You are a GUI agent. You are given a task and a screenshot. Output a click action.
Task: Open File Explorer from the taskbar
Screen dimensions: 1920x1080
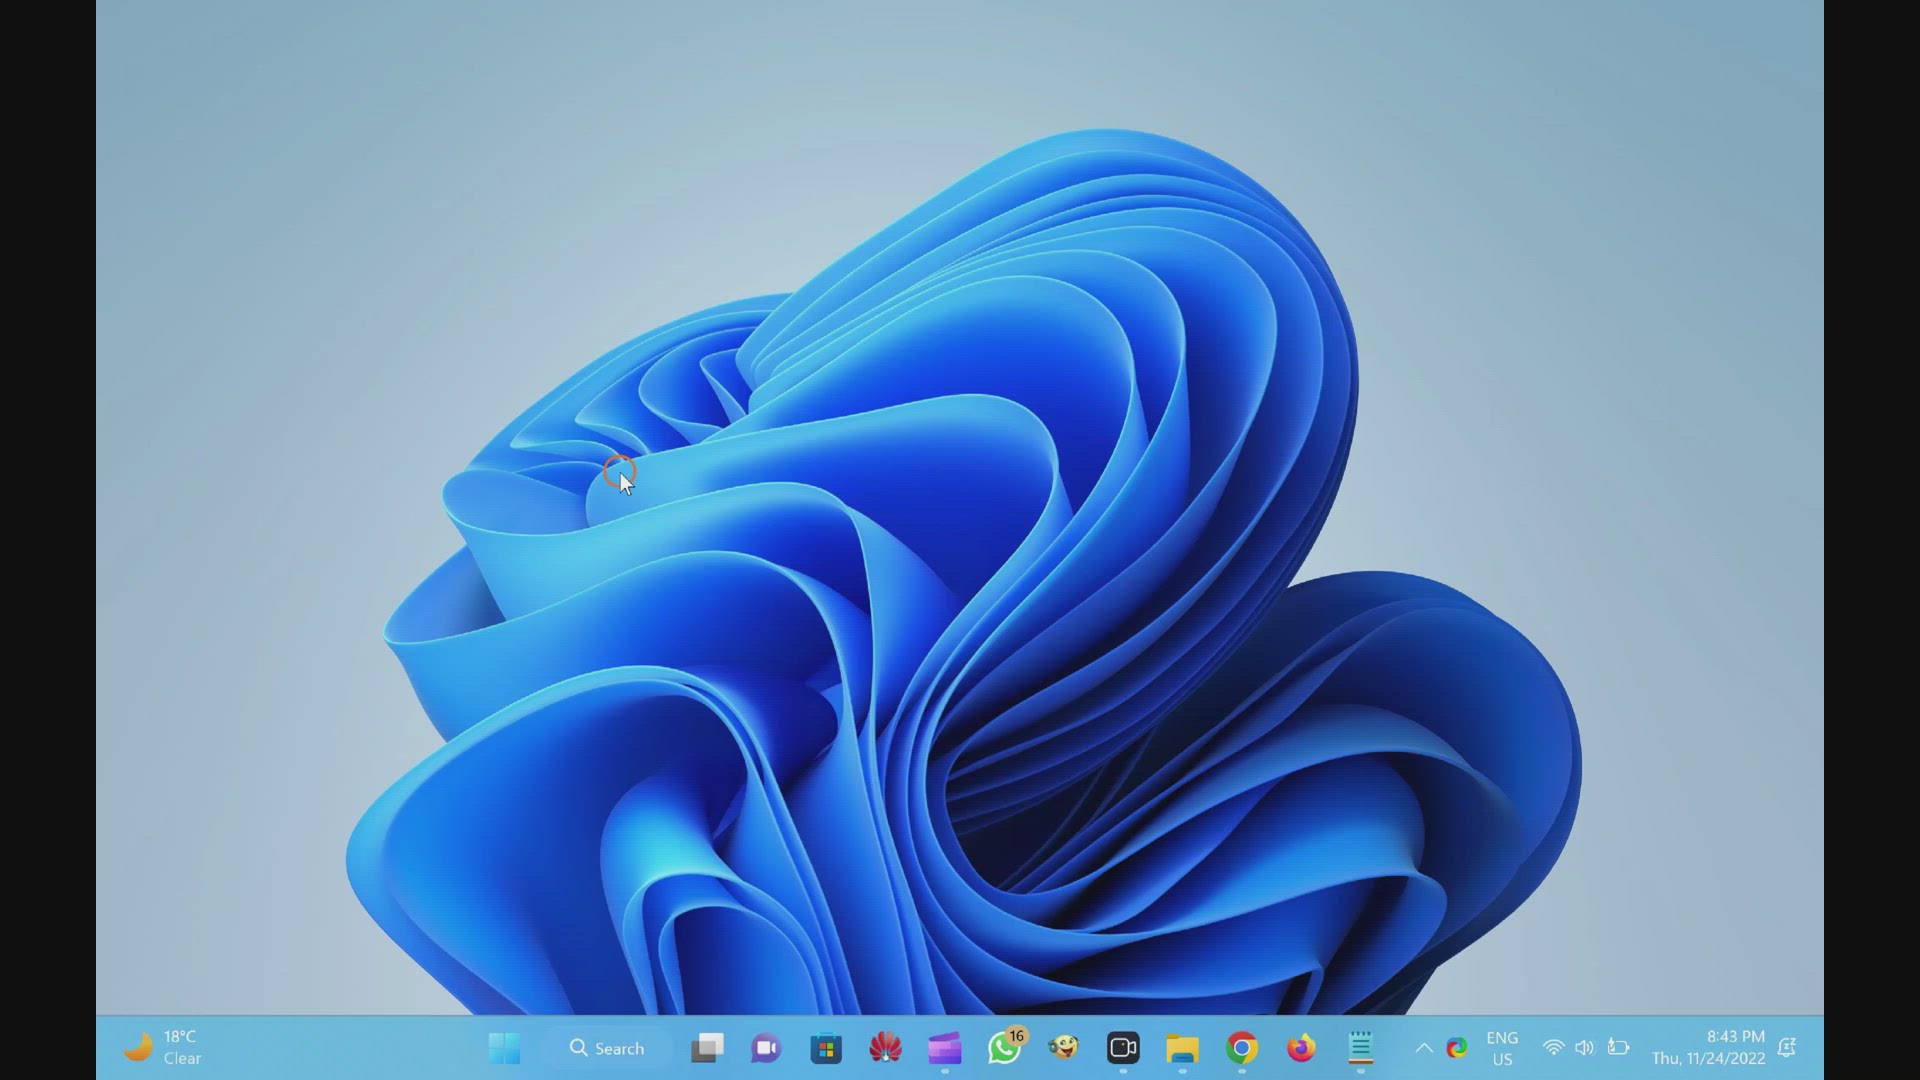coord(1182,1048)
